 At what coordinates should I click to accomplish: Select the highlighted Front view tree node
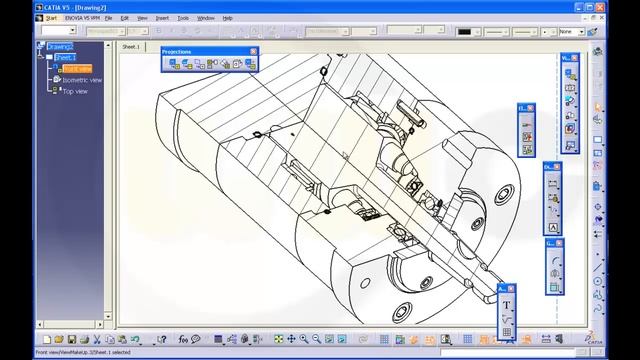77,69
